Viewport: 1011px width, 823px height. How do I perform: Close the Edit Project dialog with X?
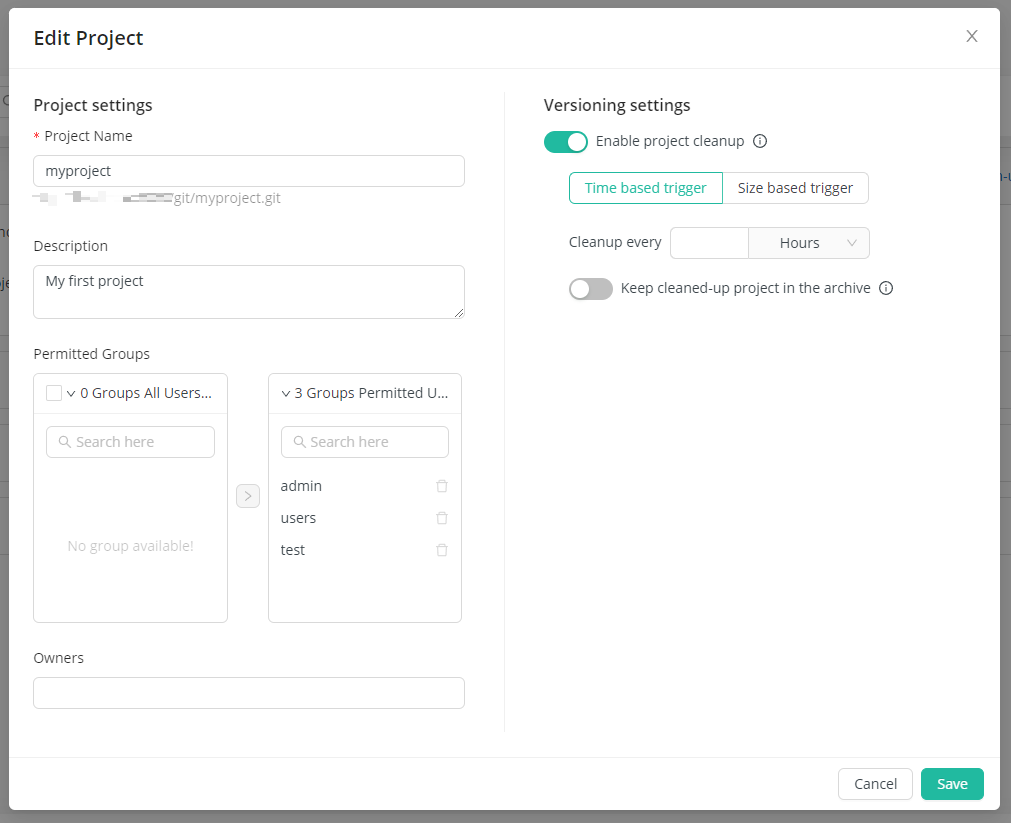[x=971, y=37]
